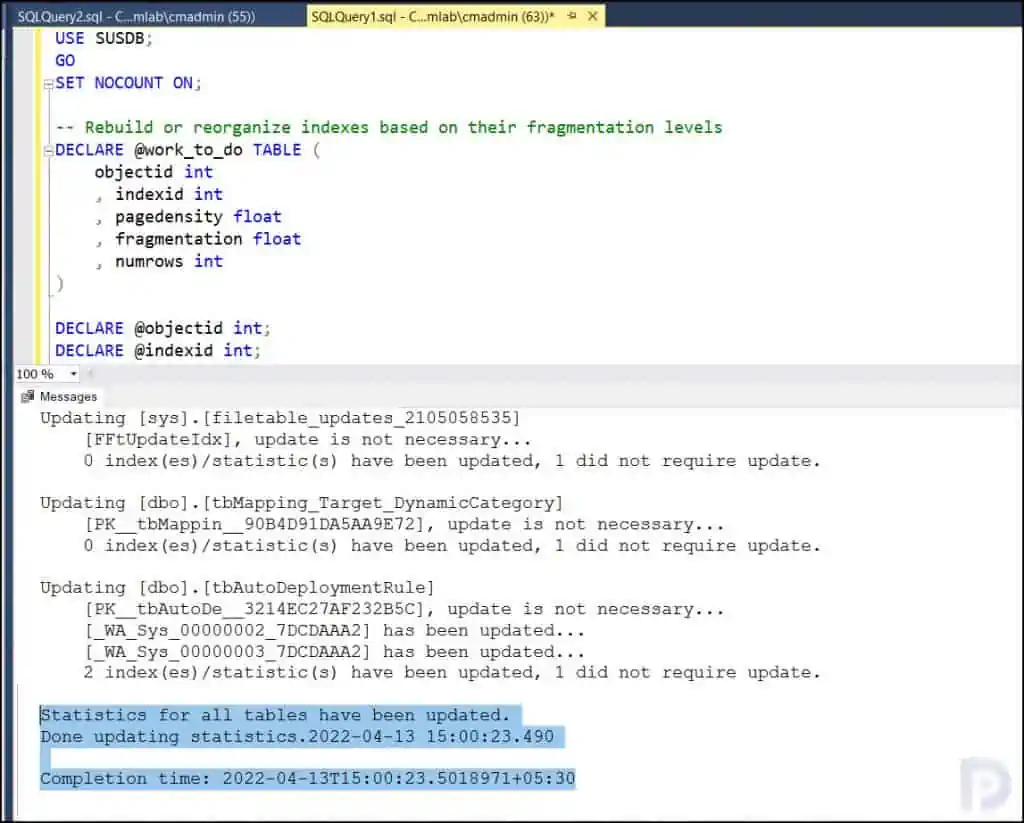Click the Rebuild or reorganize indexes comment
The image size is (1024, 823).
pyautogui.click(x=389, y=127)
